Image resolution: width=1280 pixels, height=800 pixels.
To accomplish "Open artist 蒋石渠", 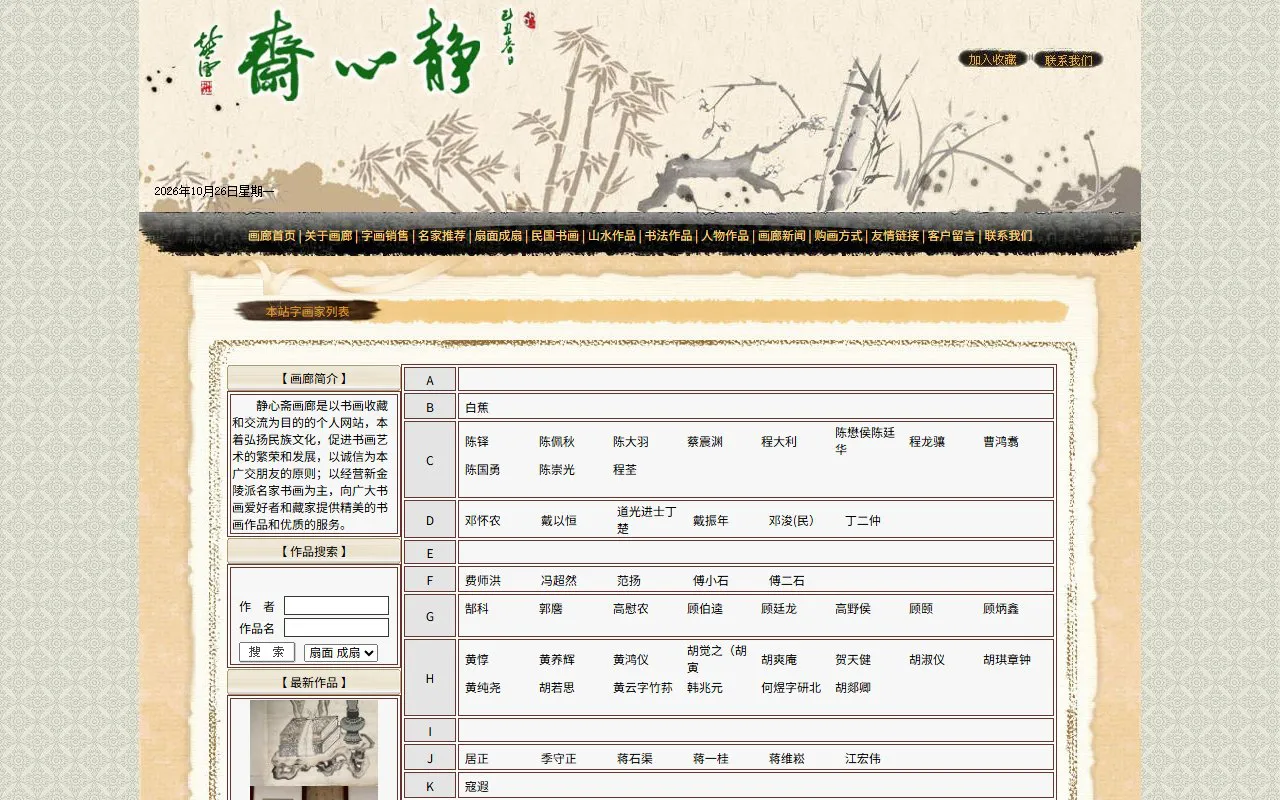I will tap(635, 759).
